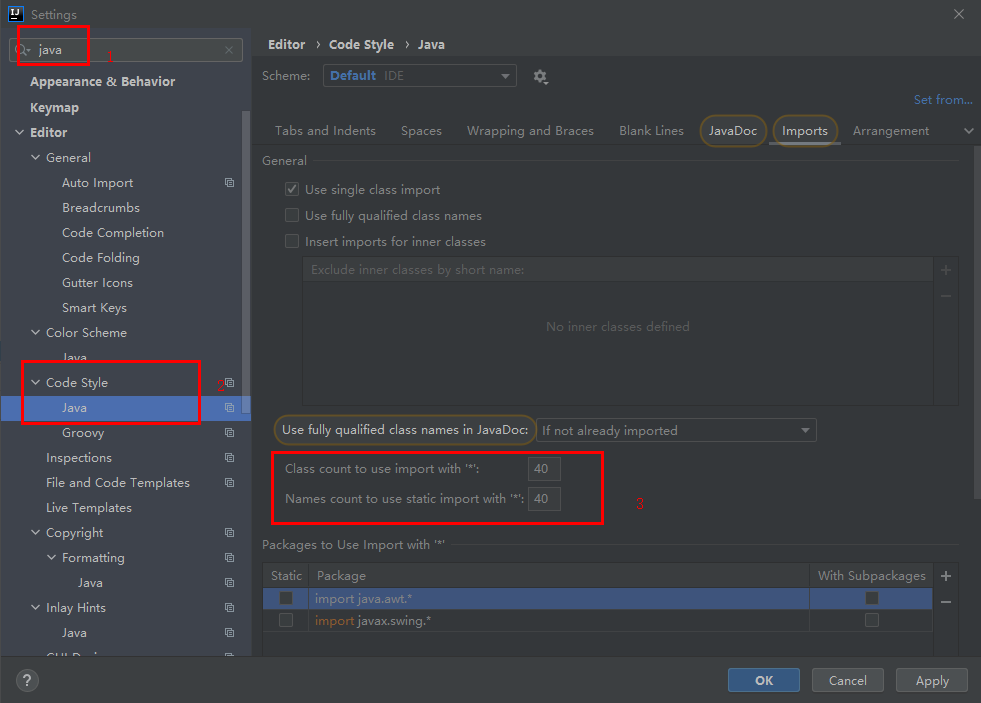Select Live Templates in settings tree

pos(89,507)
